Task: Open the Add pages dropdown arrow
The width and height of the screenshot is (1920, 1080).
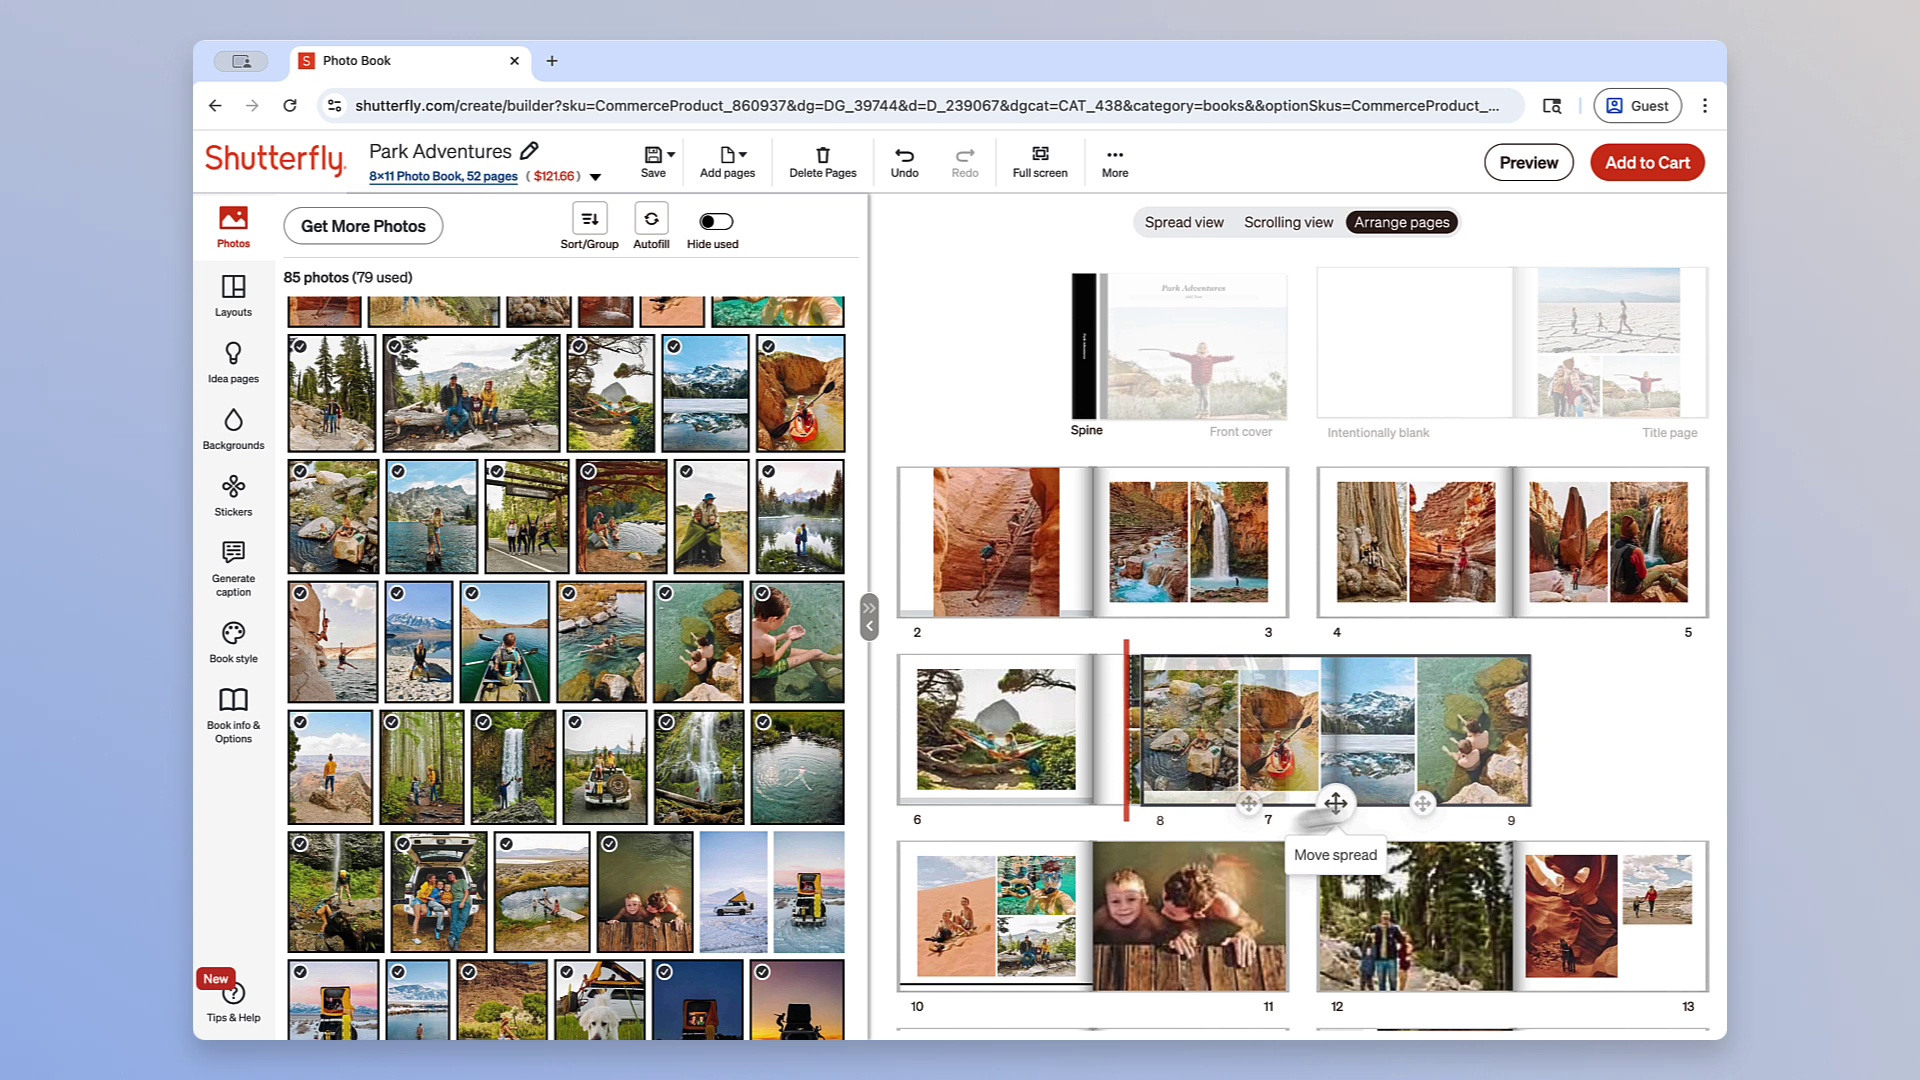Action: pyautogui.click(x=743, y=154)
